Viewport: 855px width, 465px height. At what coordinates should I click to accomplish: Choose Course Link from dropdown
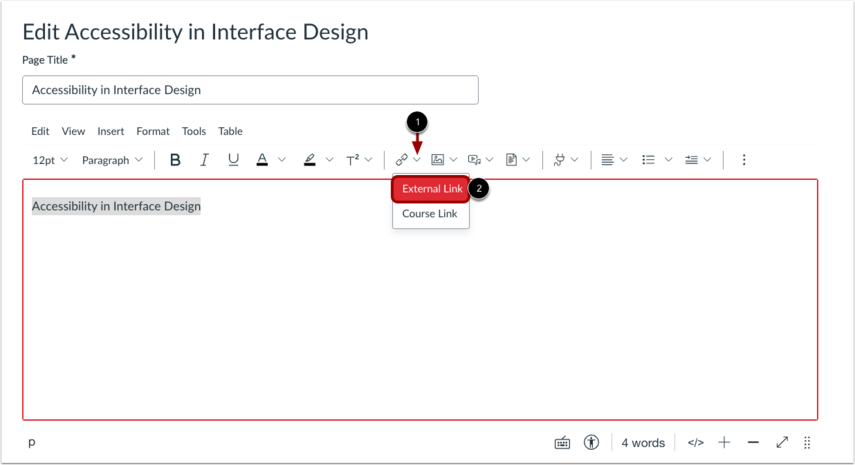431,214
